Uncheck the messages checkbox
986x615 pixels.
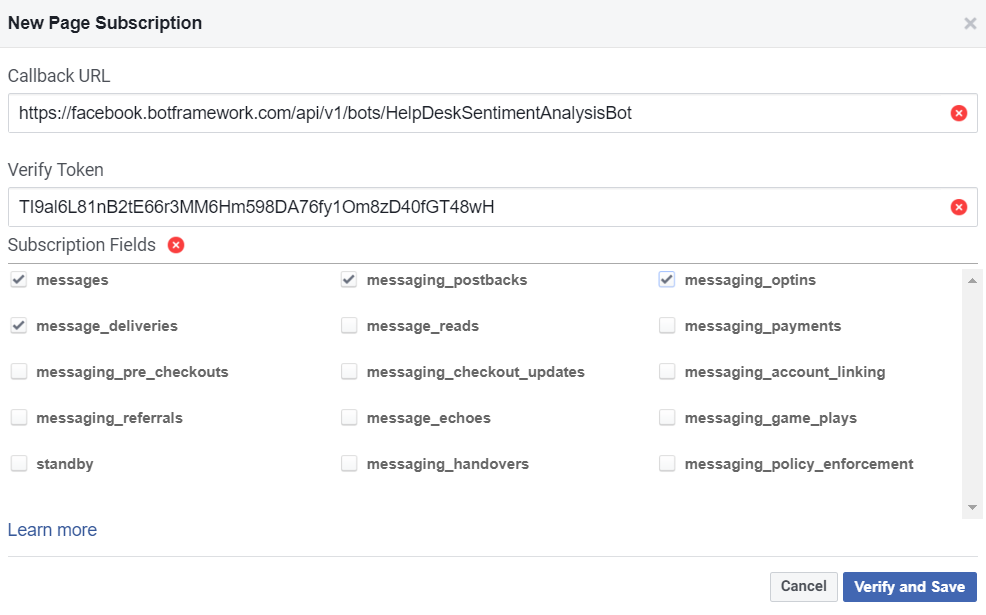pyautogui.click(x=19, y=280)
